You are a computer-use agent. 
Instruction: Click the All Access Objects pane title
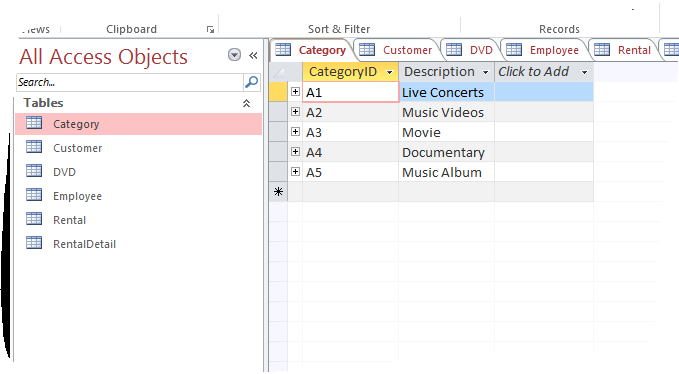coord(103,57)
